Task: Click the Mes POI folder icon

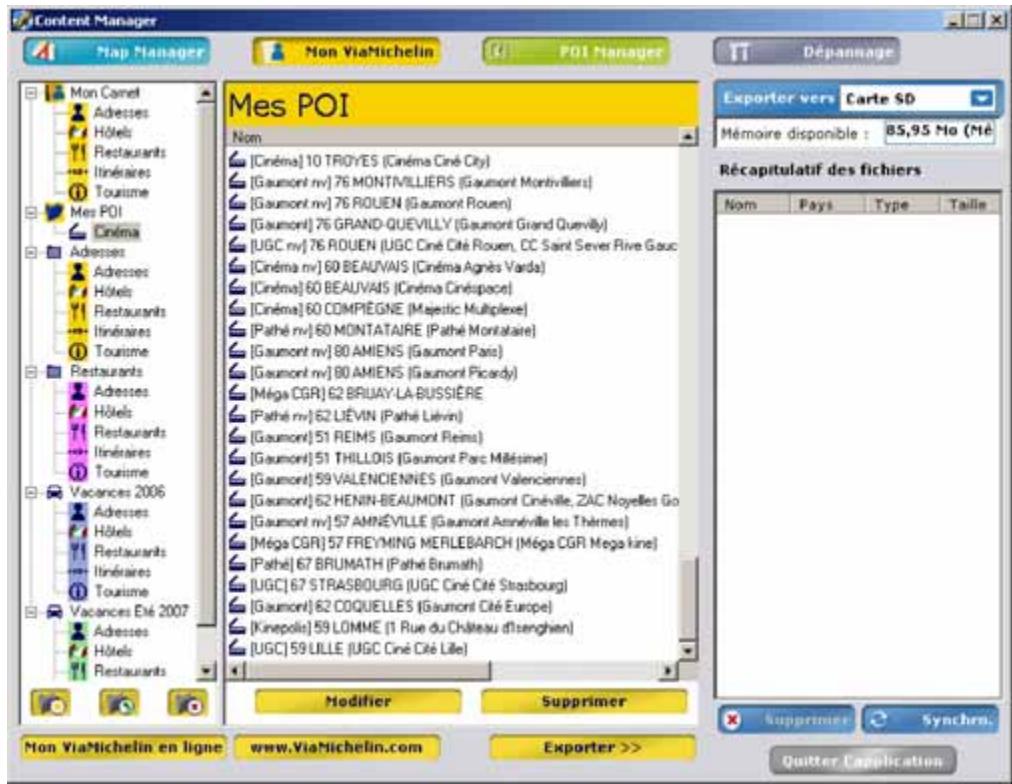Action: click(55, 212)
